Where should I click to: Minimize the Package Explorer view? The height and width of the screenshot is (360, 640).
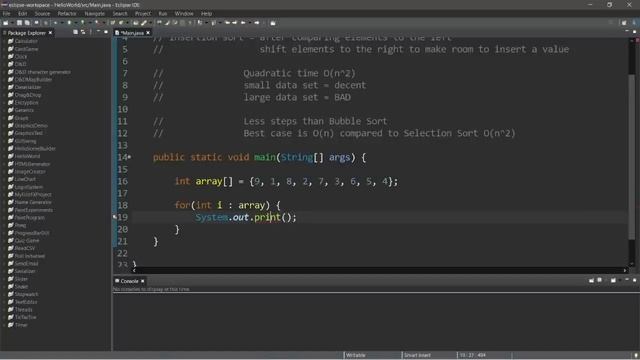(98, 32)
